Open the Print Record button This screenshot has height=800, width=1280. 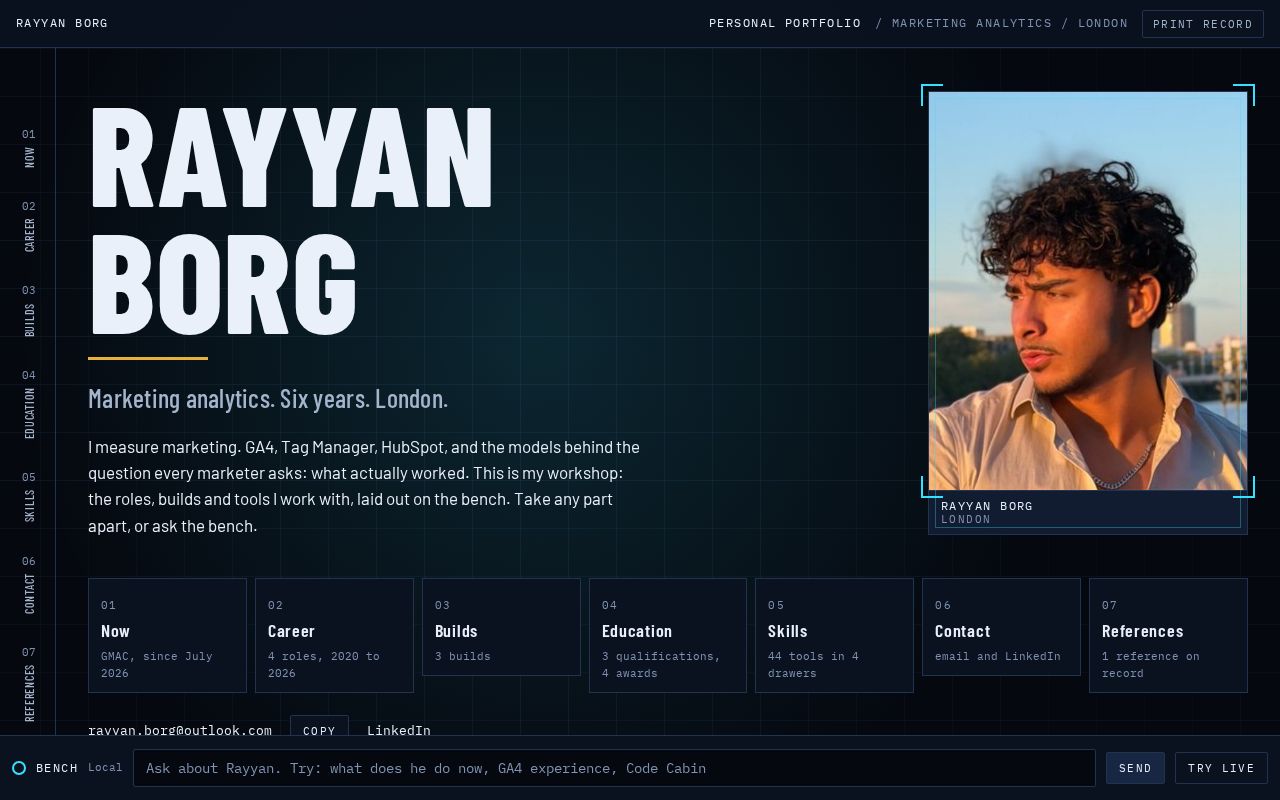pyautogui.click(x=1203, y=24)
